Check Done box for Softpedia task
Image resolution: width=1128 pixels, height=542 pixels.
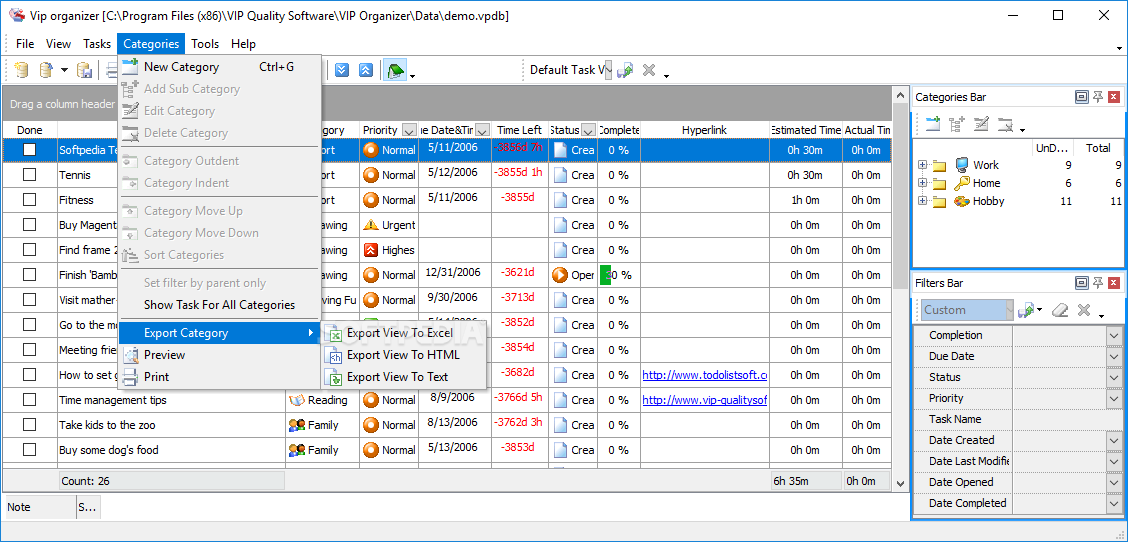click(x=29, y=150)
